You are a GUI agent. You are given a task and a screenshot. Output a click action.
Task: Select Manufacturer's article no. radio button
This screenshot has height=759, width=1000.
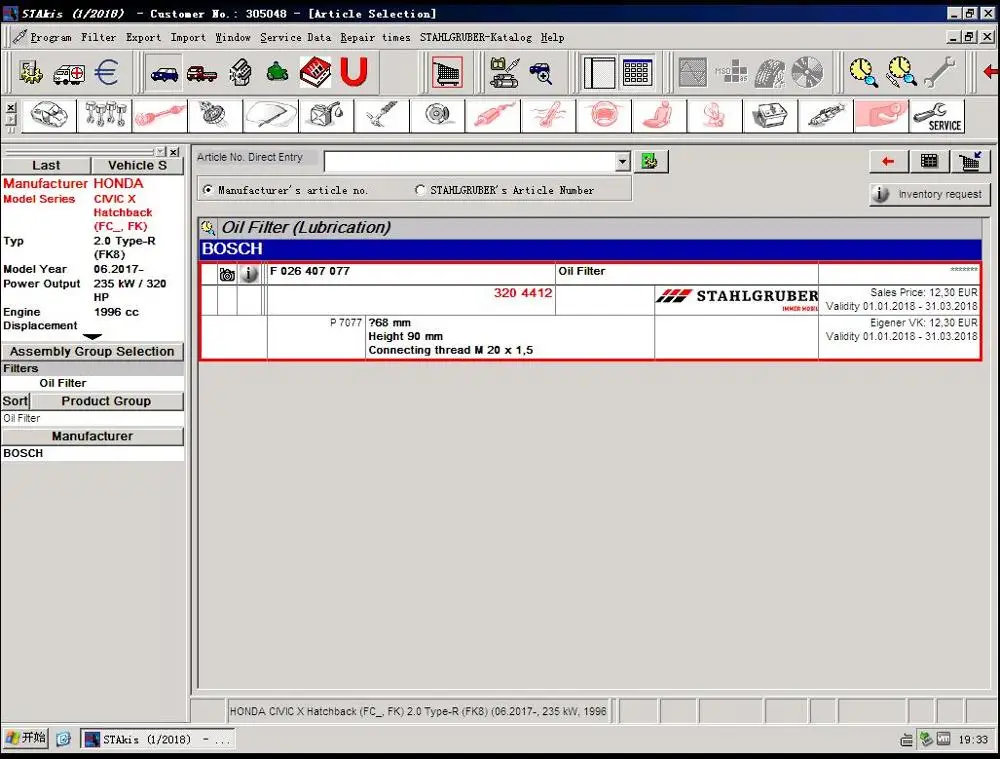tap(208, 190)
